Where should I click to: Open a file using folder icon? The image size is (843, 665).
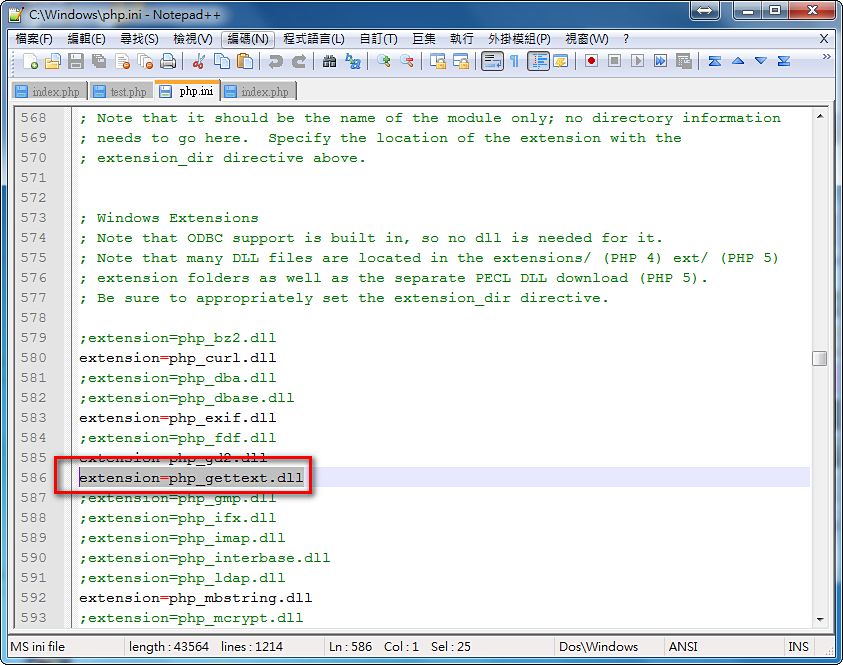point(53,61)
